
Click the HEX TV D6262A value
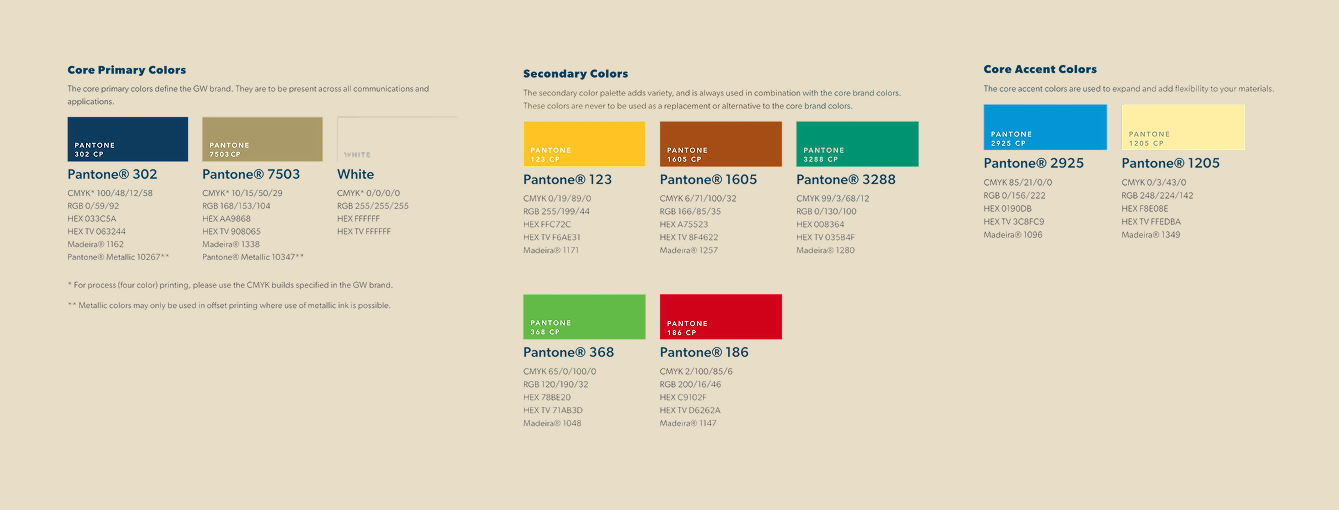[x=690, y=410]
